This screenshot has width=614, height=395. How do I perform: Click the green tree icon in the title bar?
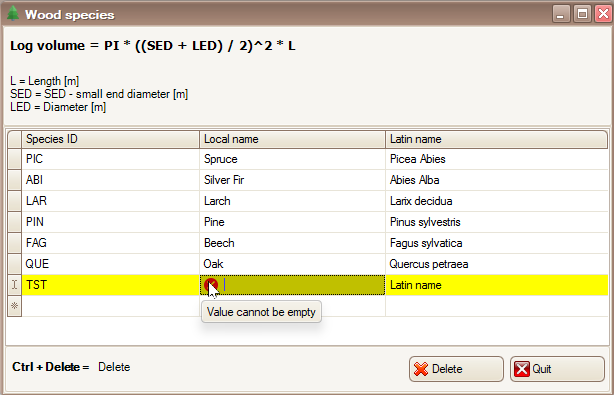(13, 13)
